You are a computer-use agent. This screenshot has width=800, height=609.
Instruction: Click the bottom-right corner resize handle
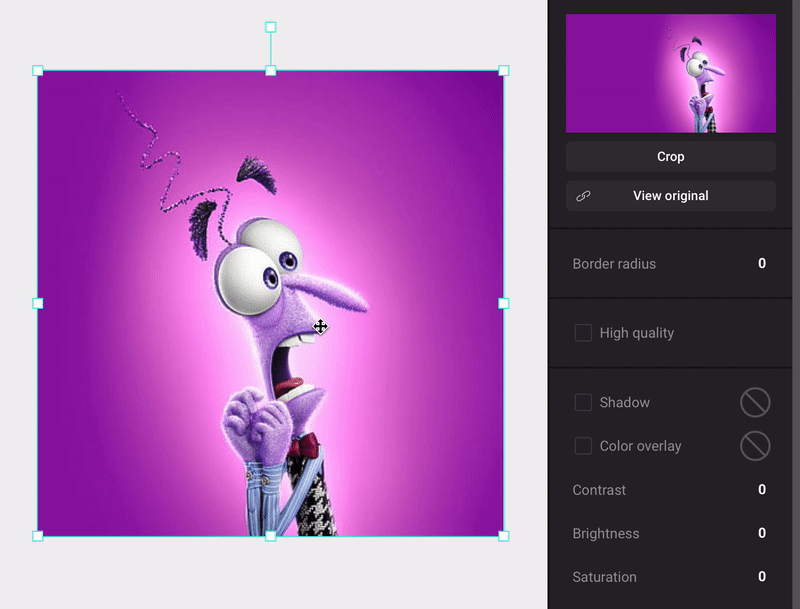pos(503,536)
